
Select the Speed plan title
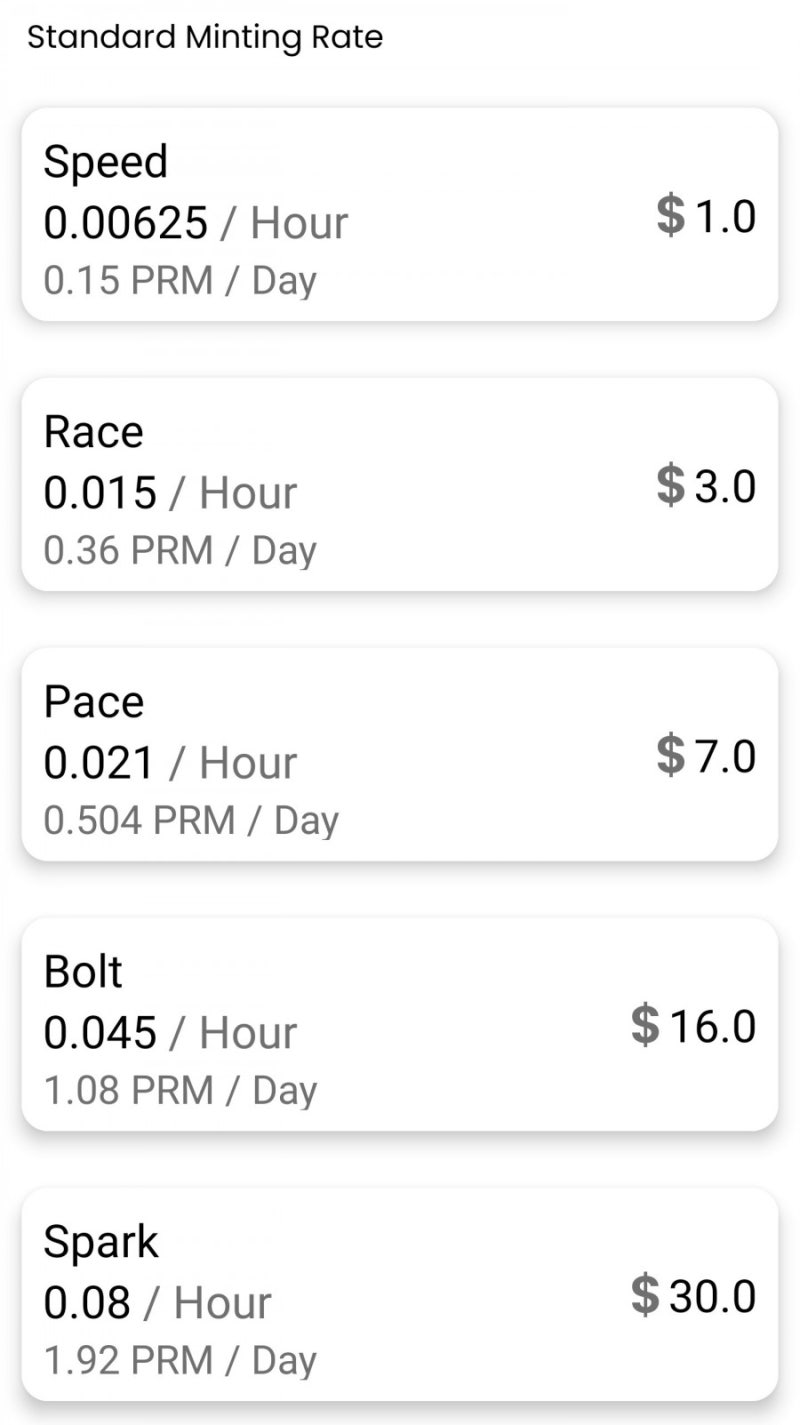[105, 162]
